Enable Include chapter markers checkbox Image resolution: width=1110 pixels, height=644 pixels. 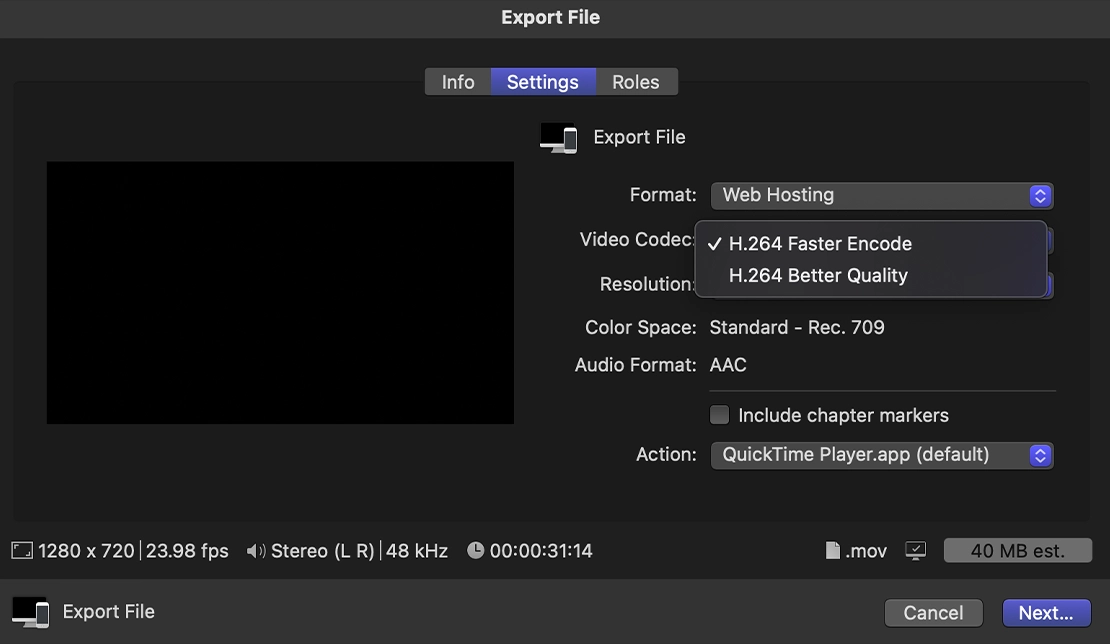[719, 415]
